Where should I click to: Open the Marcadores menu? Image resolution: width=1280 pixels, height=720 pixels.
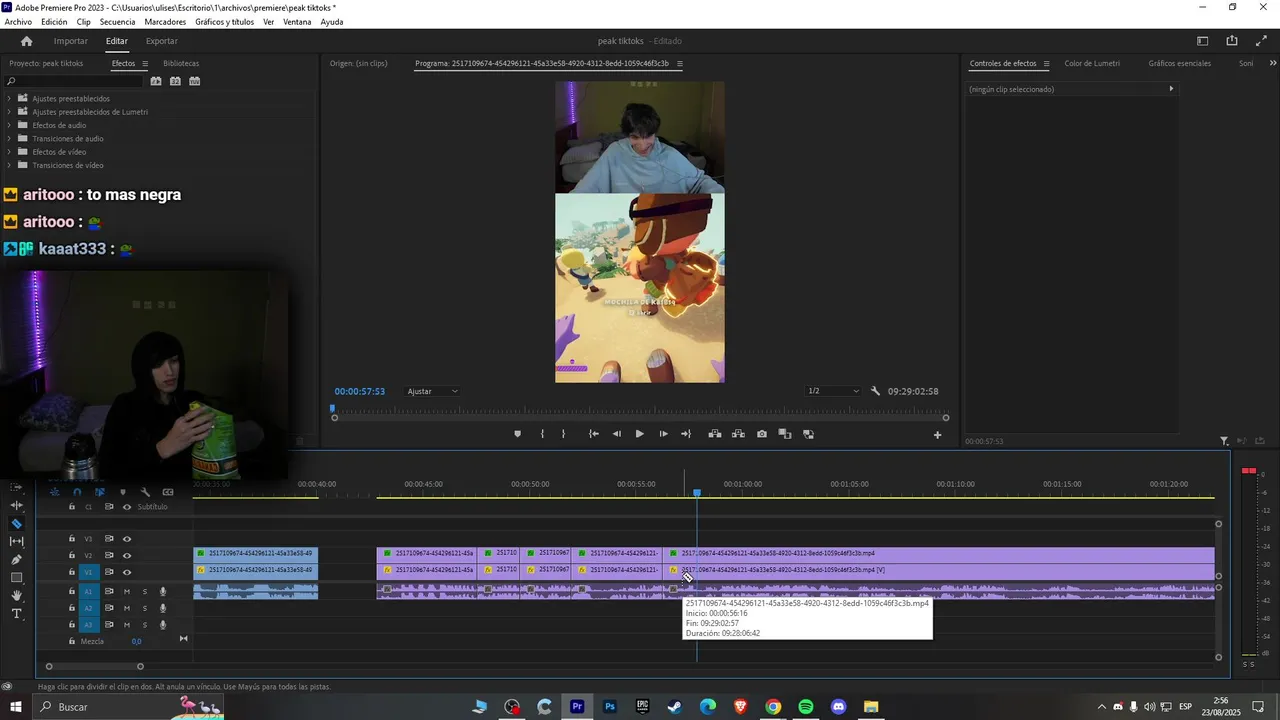click(165, 22)
